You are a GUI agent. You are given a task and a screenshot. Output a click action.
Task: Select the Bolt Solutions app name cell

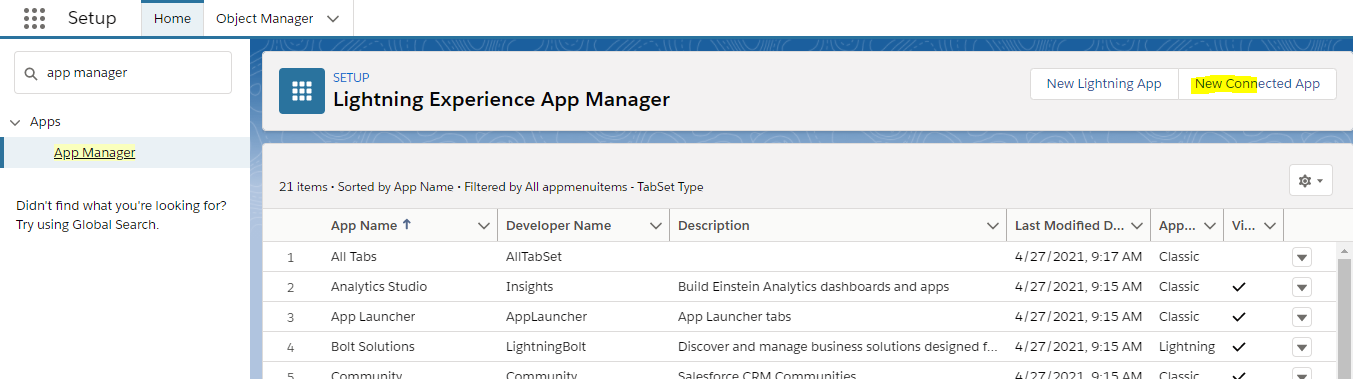click(x=373, y=347)
